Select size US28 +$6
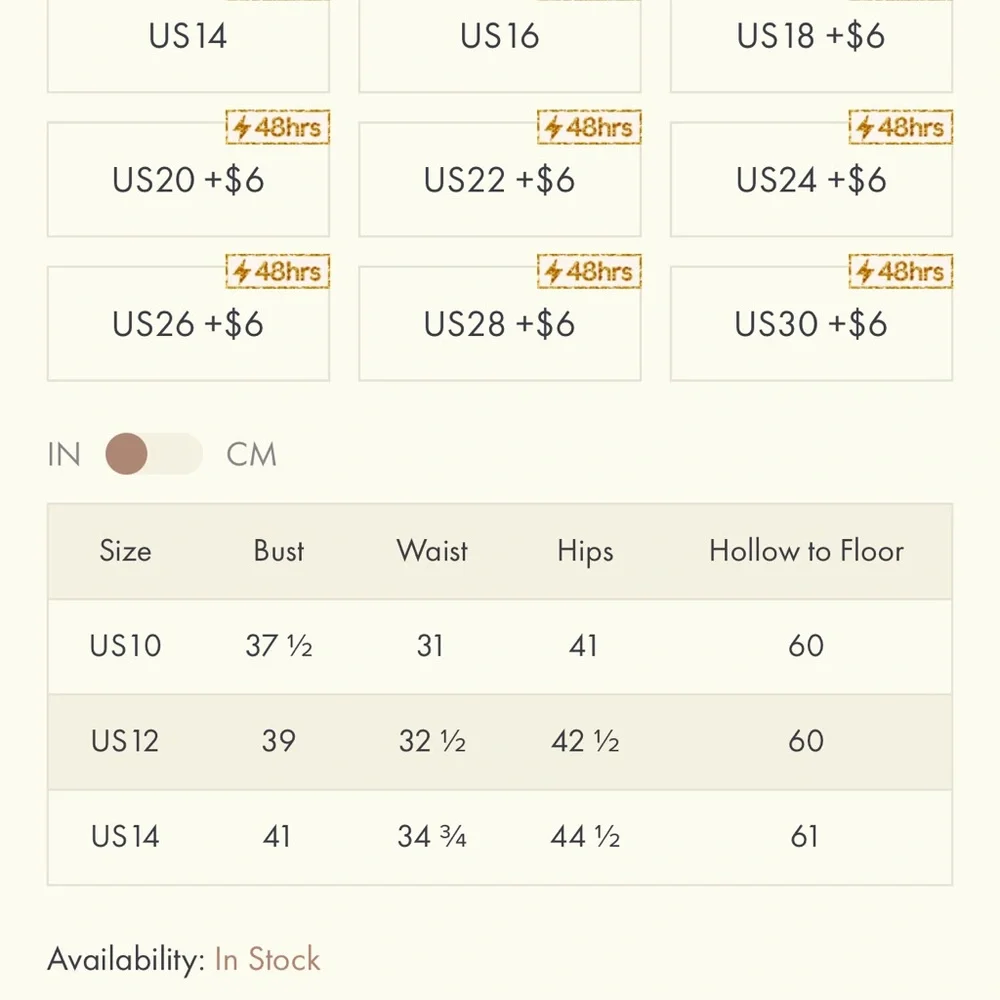 coord(499,324)
